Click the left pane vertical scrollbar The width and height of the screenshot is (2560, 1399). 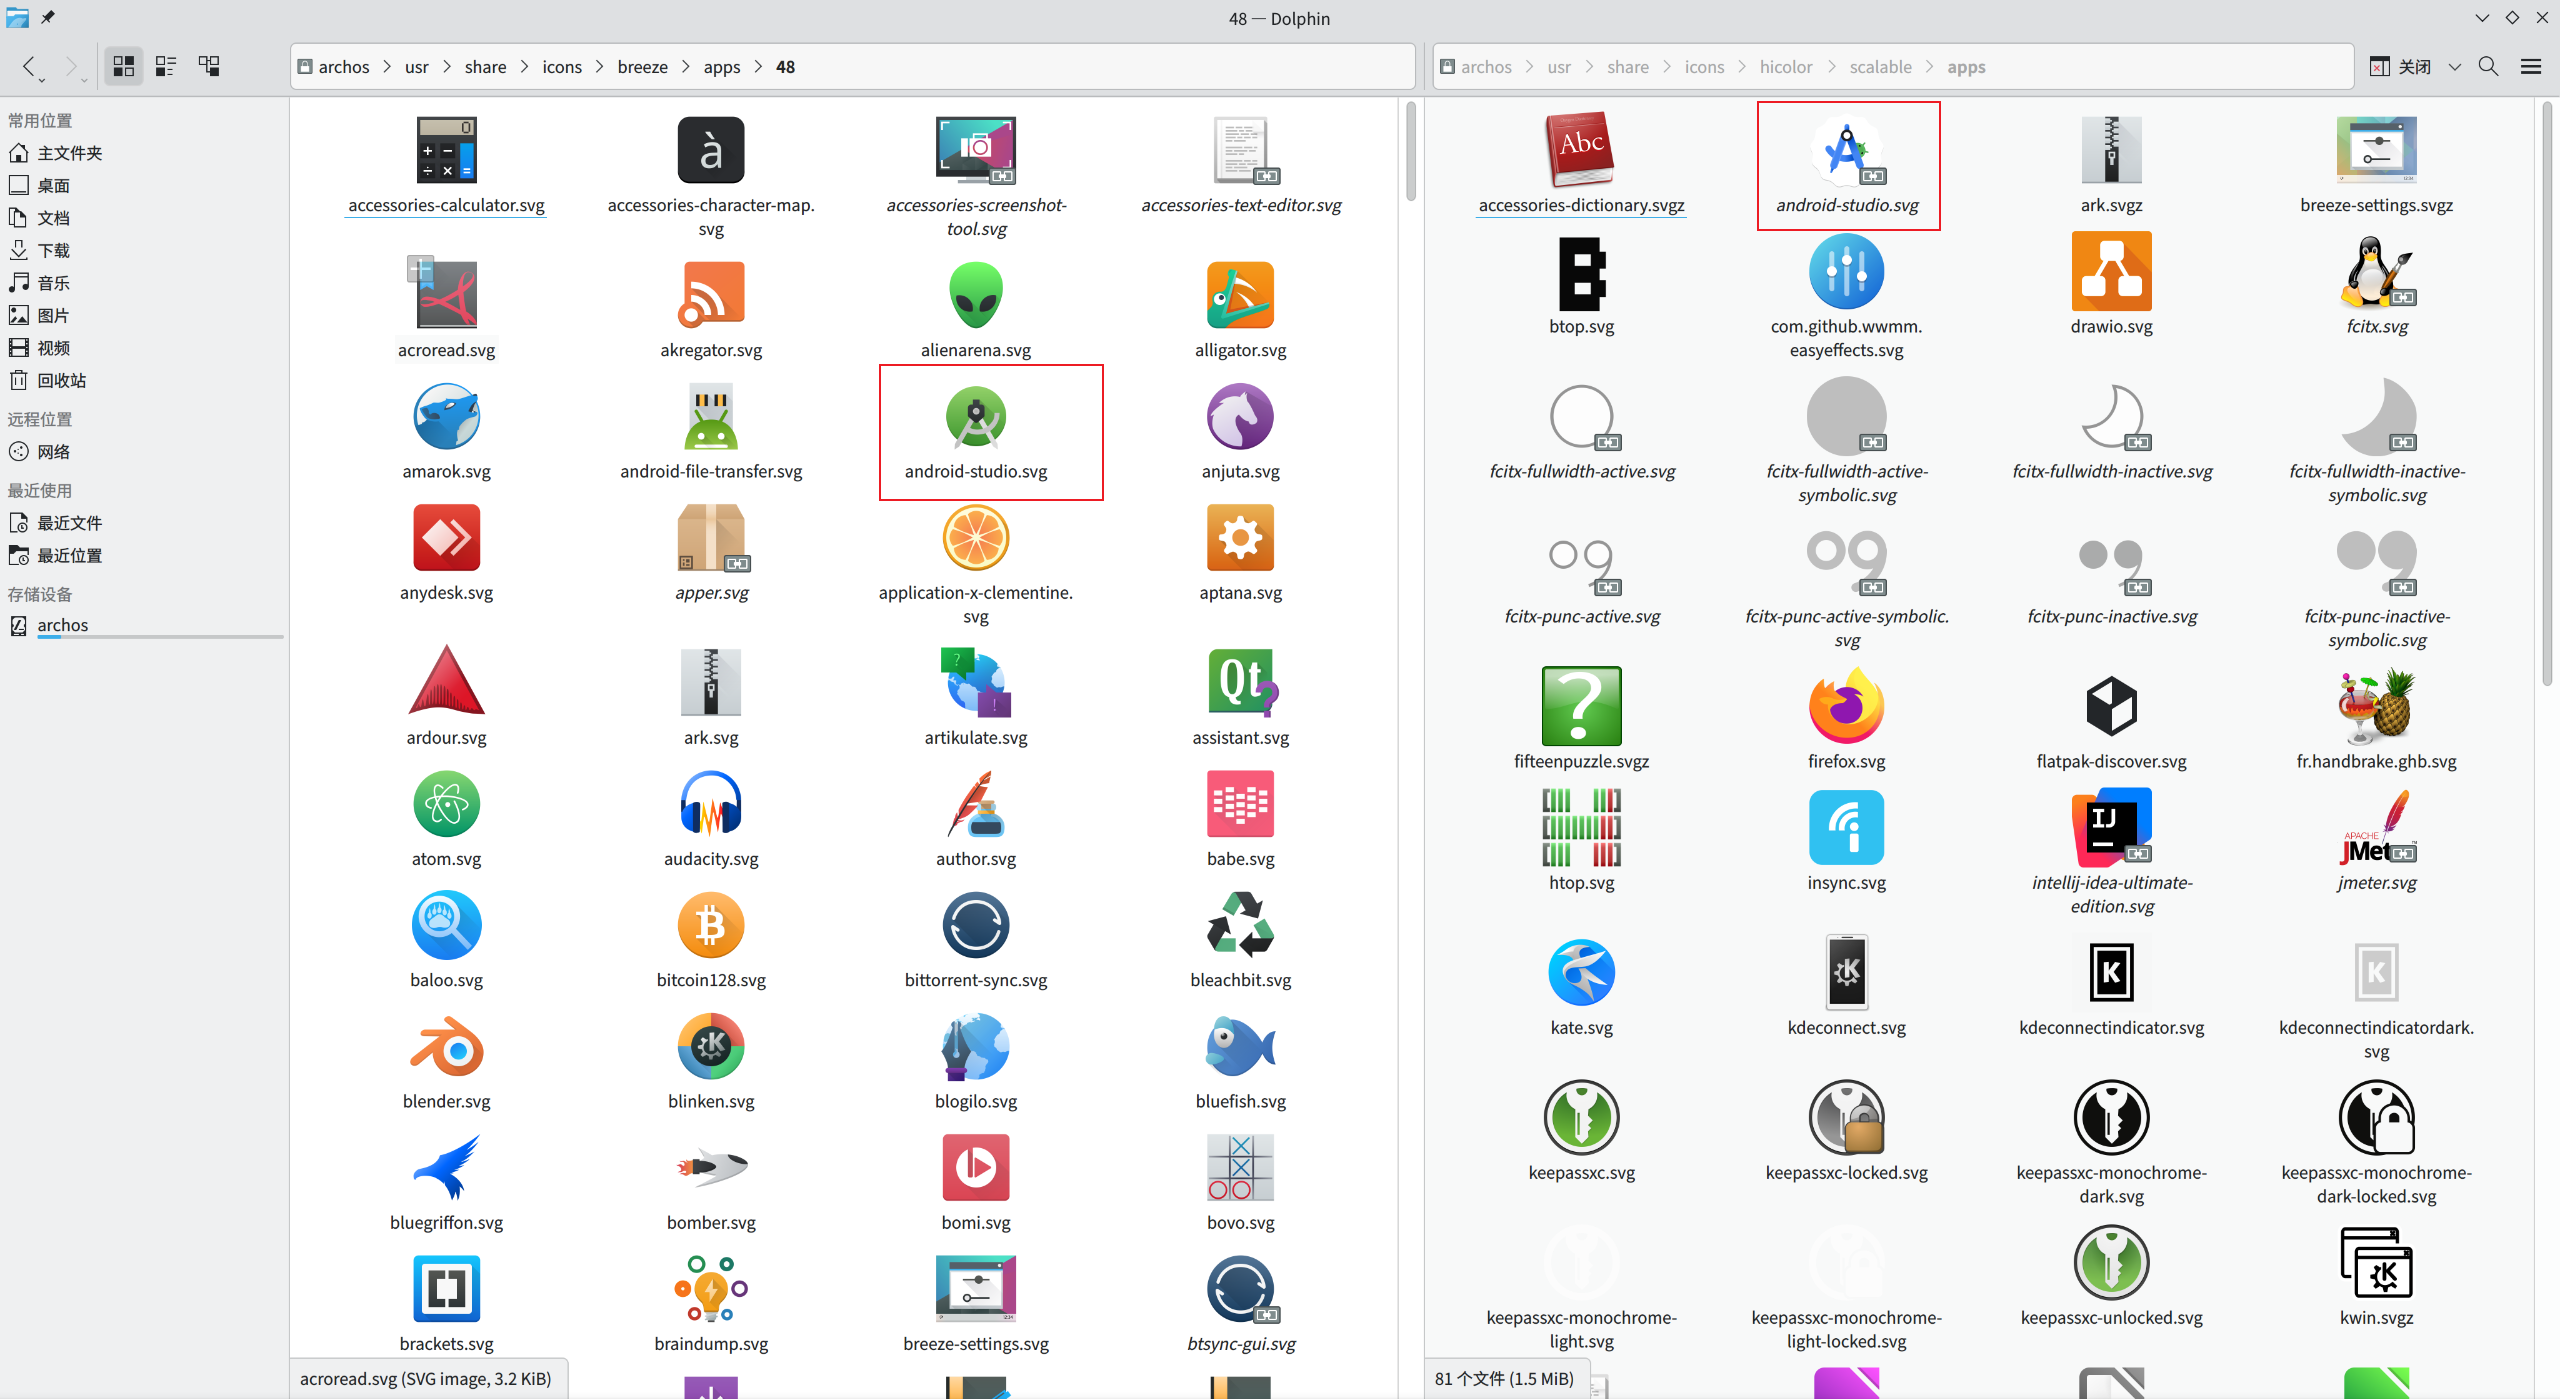point(1411,150)
